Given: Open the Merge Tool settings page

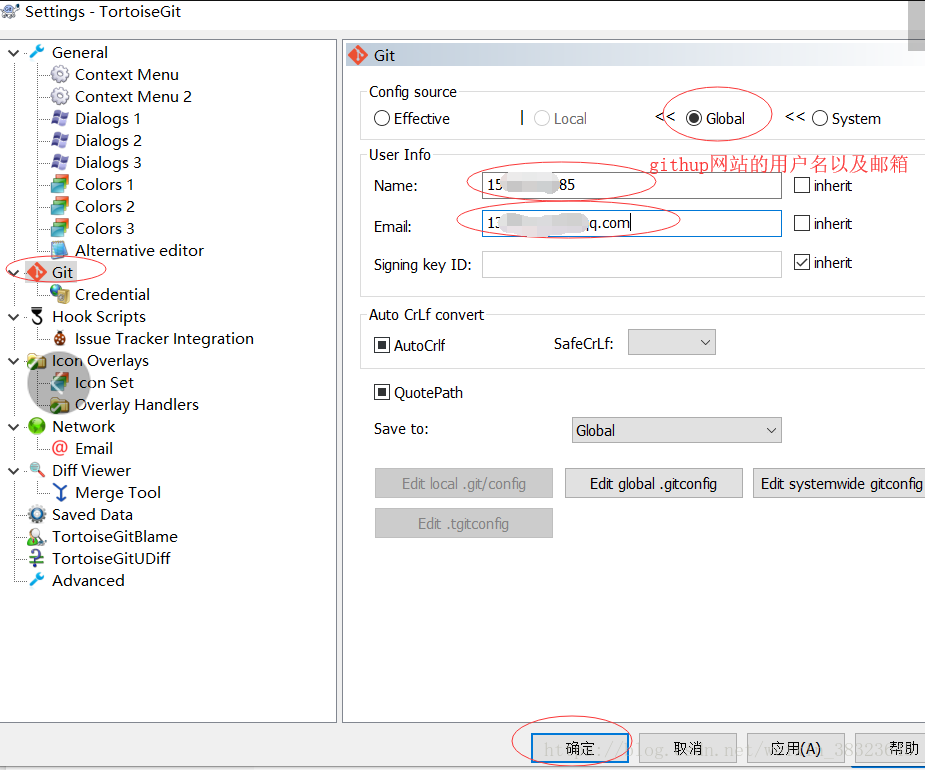Looking at the screenshot, I should pos(118,492).
